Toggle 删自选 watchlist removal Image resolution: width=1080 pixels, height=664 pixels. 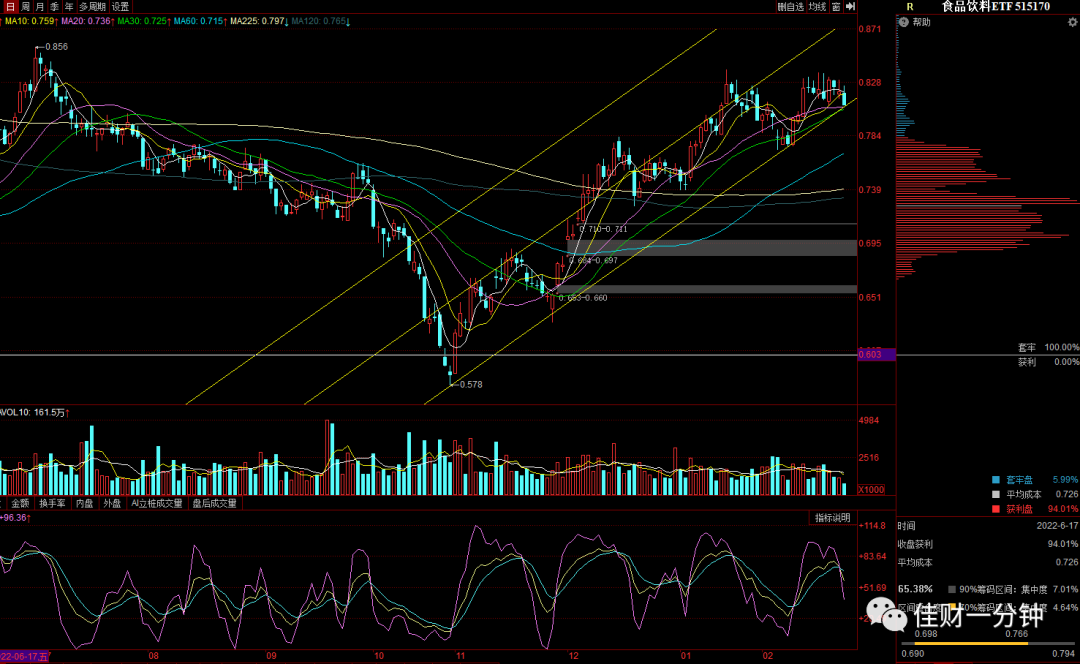(x=791, y=6)
